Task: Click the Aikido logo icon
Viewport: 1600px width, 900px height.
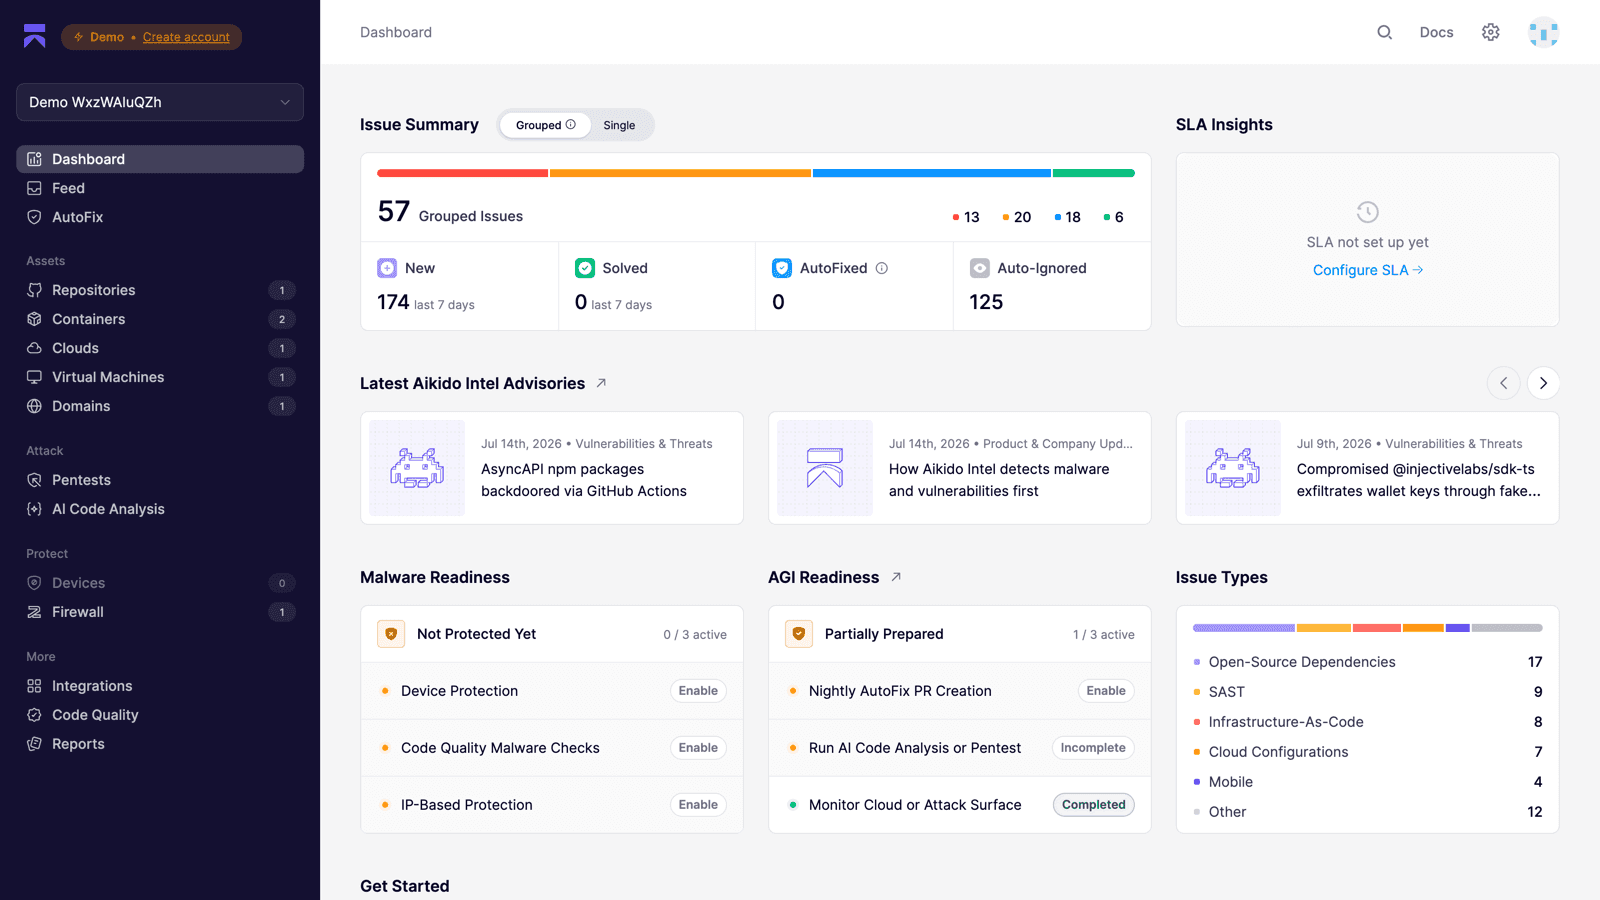Action: 35,36
